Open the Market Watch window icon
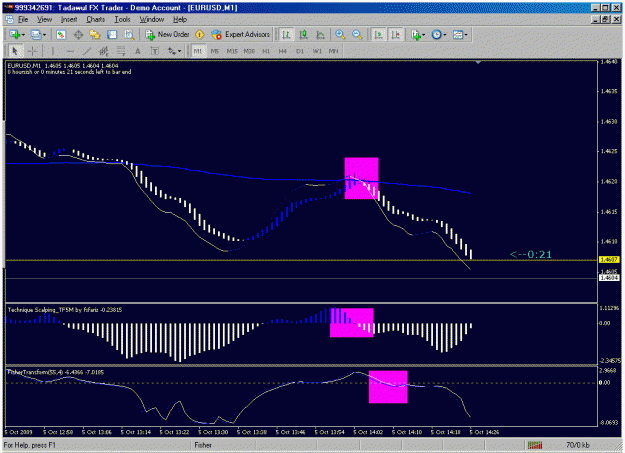The width and height of the screenshot is (625, 453). pos(61,35)
